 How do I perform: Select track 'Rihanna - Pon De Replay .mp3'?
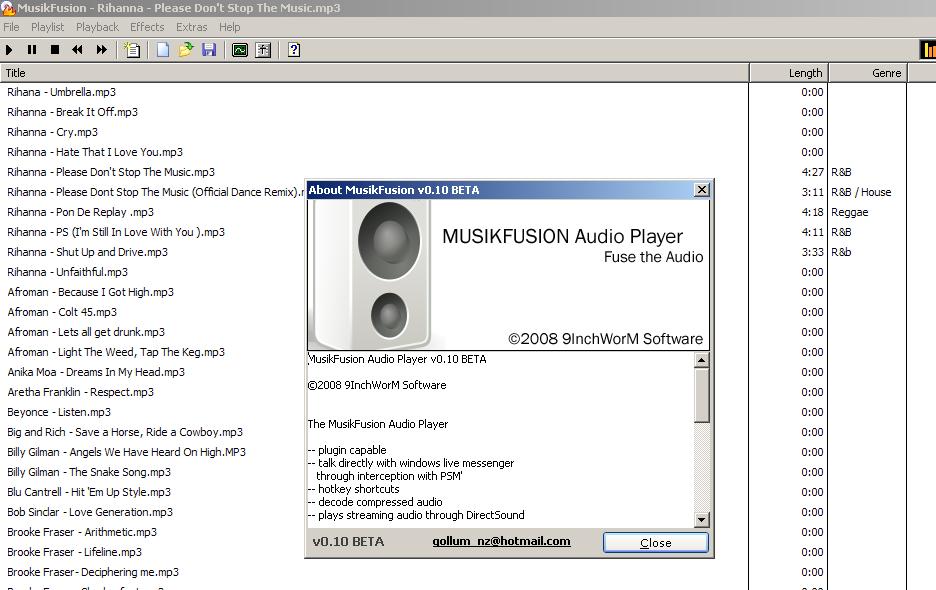tap(81, 212)
